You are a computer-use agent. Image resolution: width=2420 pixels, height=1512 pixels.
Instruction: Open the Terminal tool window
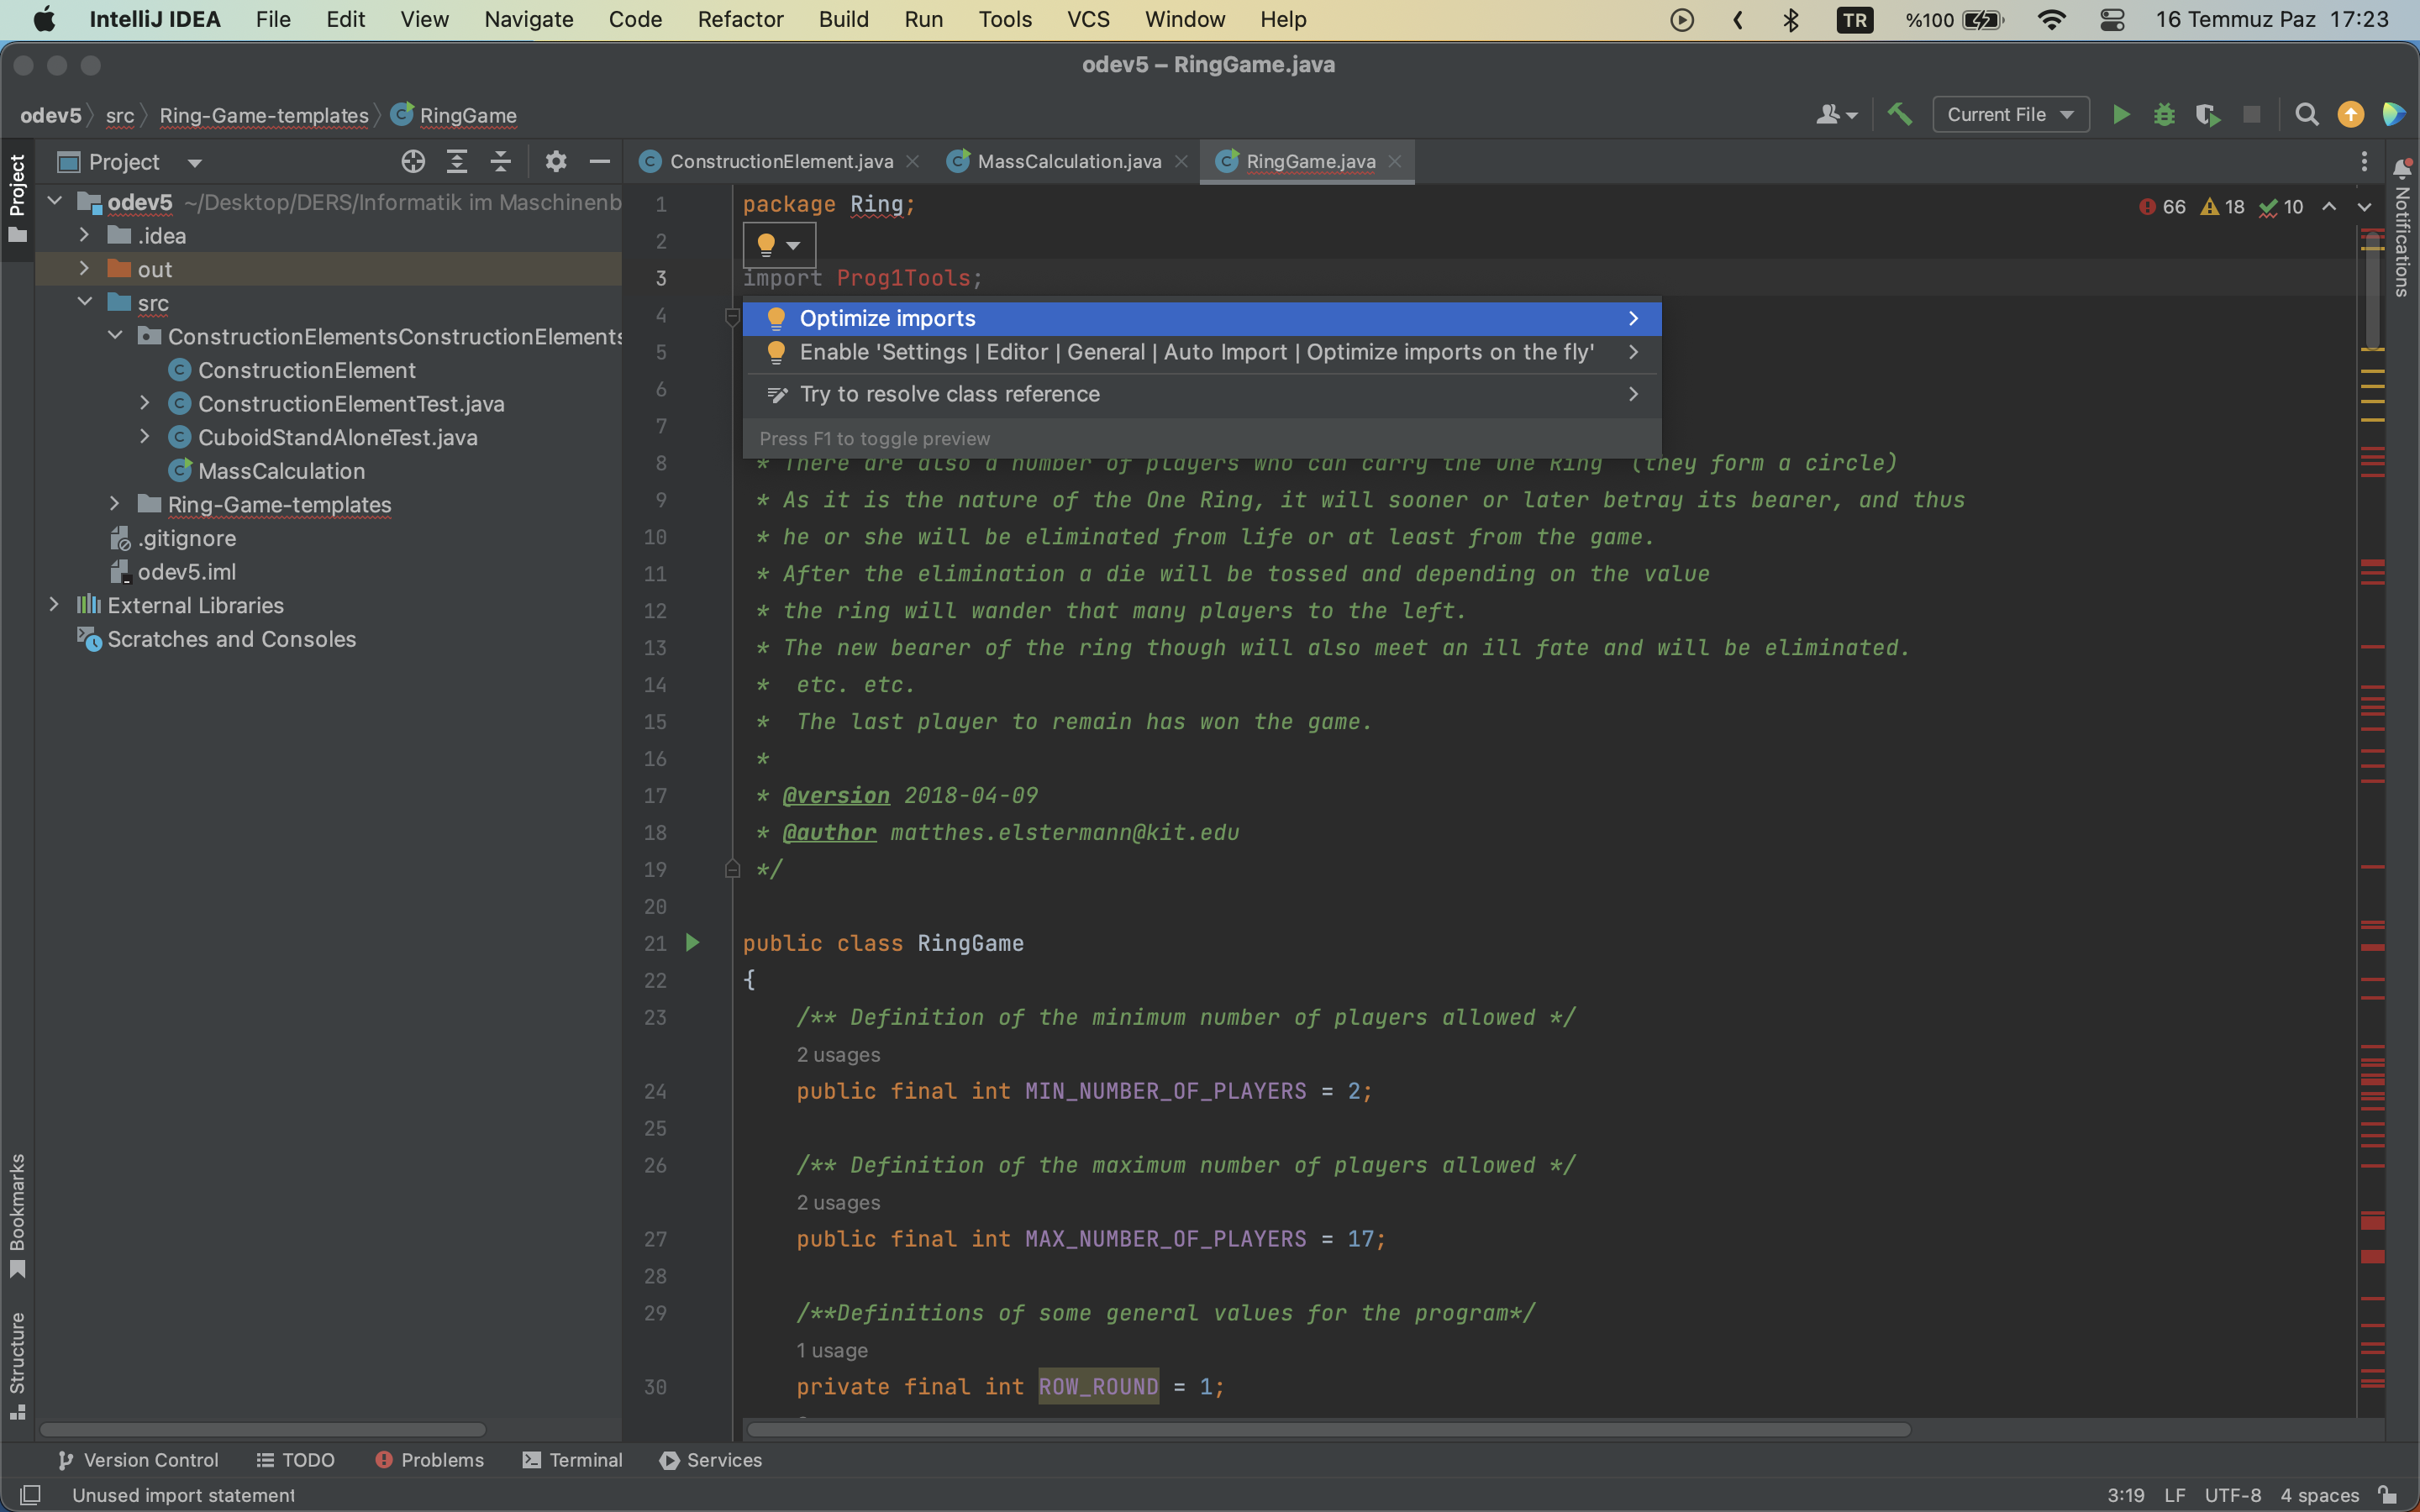[573, 1460]
